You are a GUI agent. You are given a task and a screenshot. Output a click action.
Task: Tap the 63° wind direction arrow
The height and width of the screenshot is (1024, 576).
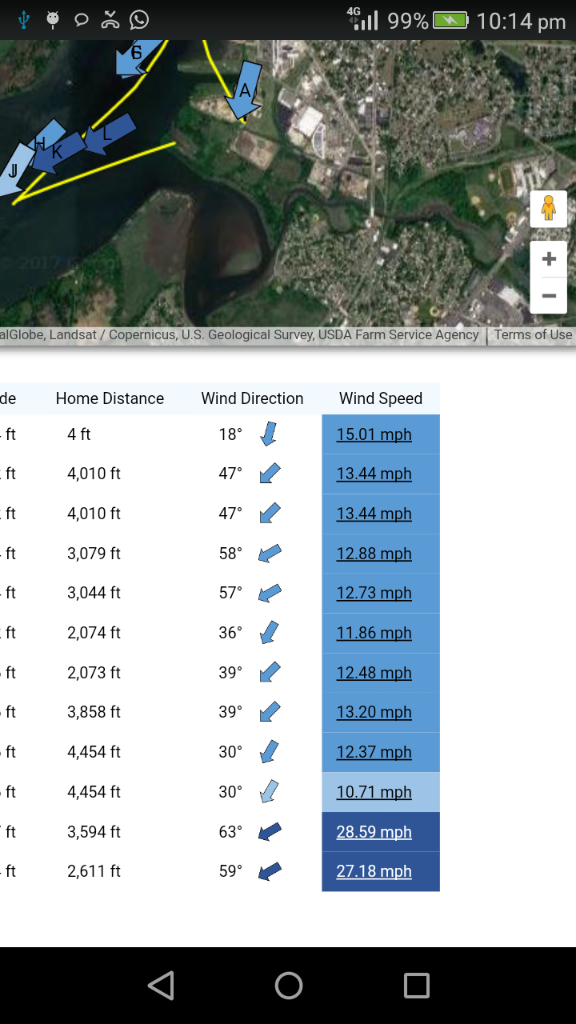270,831
